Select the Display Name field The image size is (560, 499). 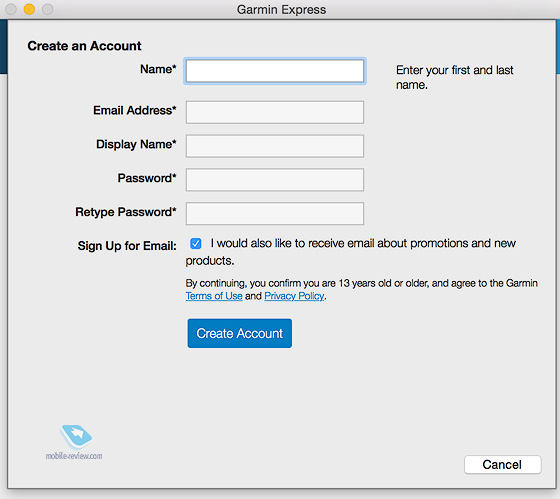coord(275,146)
